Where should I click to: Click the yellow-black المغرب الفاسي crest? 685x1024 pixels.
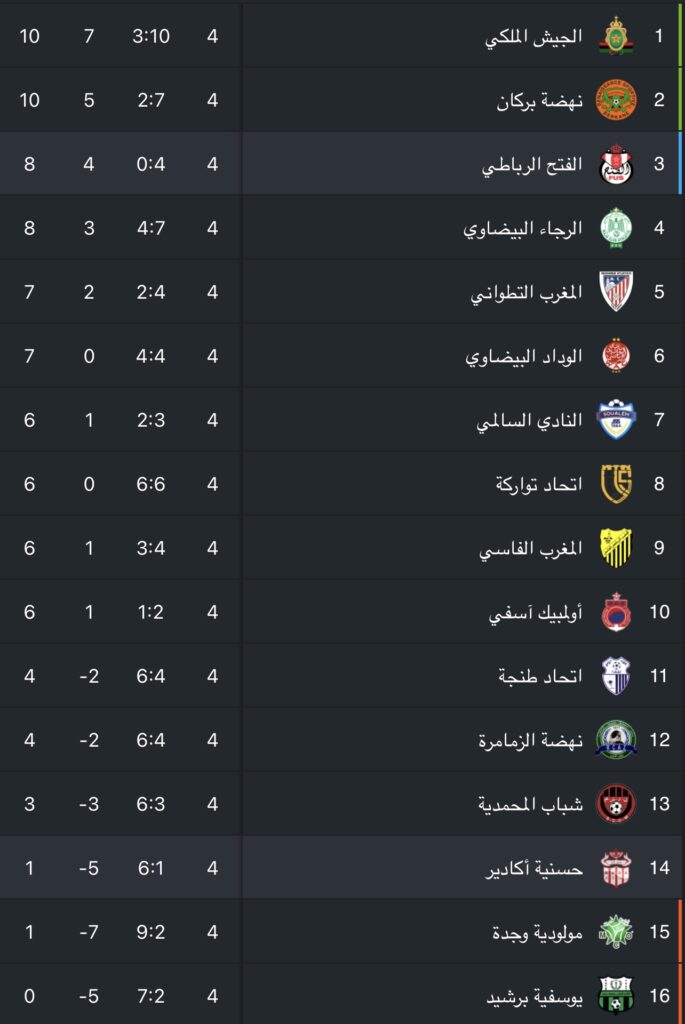click(616, 547)
